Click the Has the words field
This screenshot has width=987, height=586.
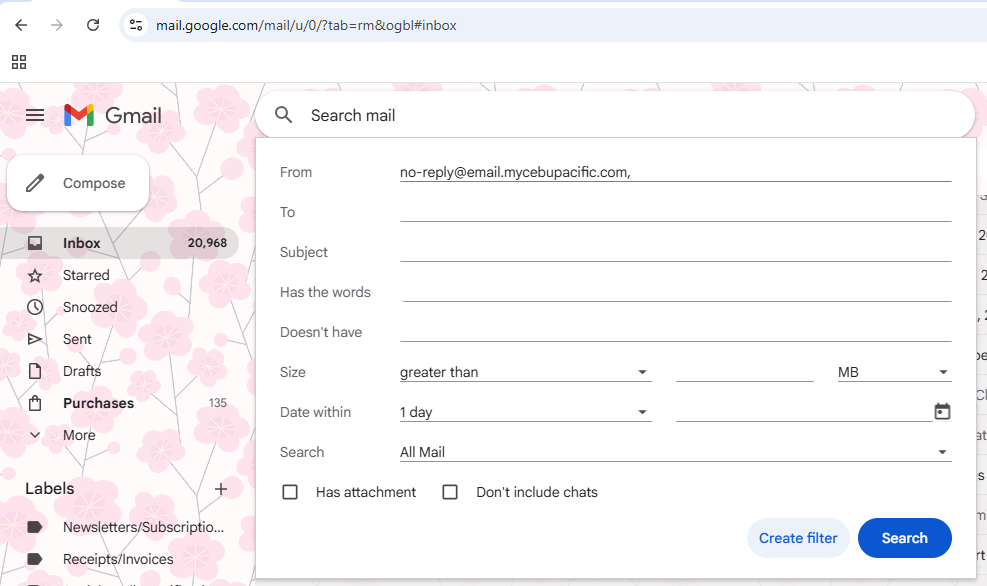tap(675, 292)
